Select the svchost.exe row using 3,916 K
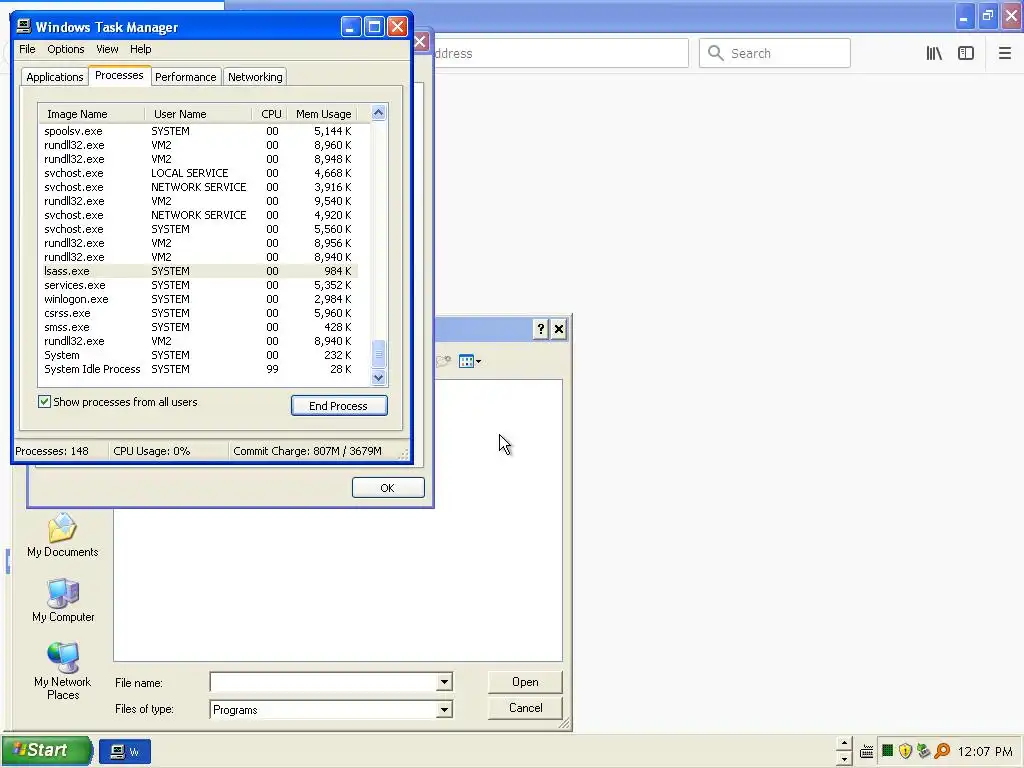Image resolution: width=1024 pixels, height=768 pixels. [x=199, y=187]
